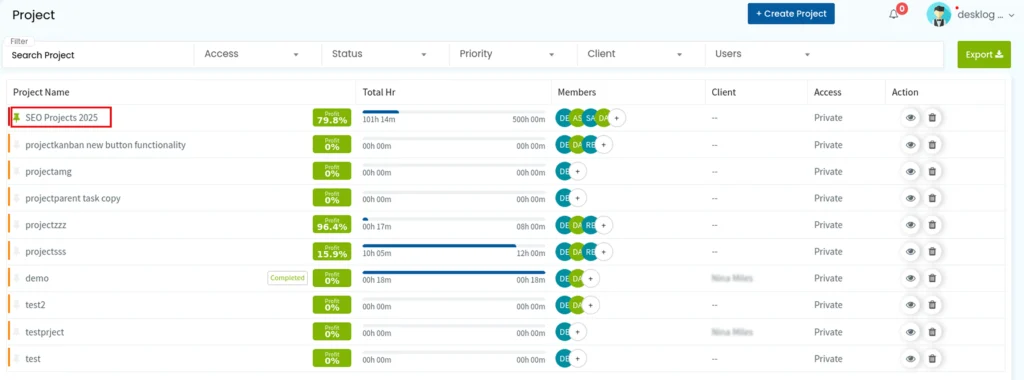Viewport: 1024px width, 380px height.
Task: Click the Create Project button
Action: click(791, 14)
